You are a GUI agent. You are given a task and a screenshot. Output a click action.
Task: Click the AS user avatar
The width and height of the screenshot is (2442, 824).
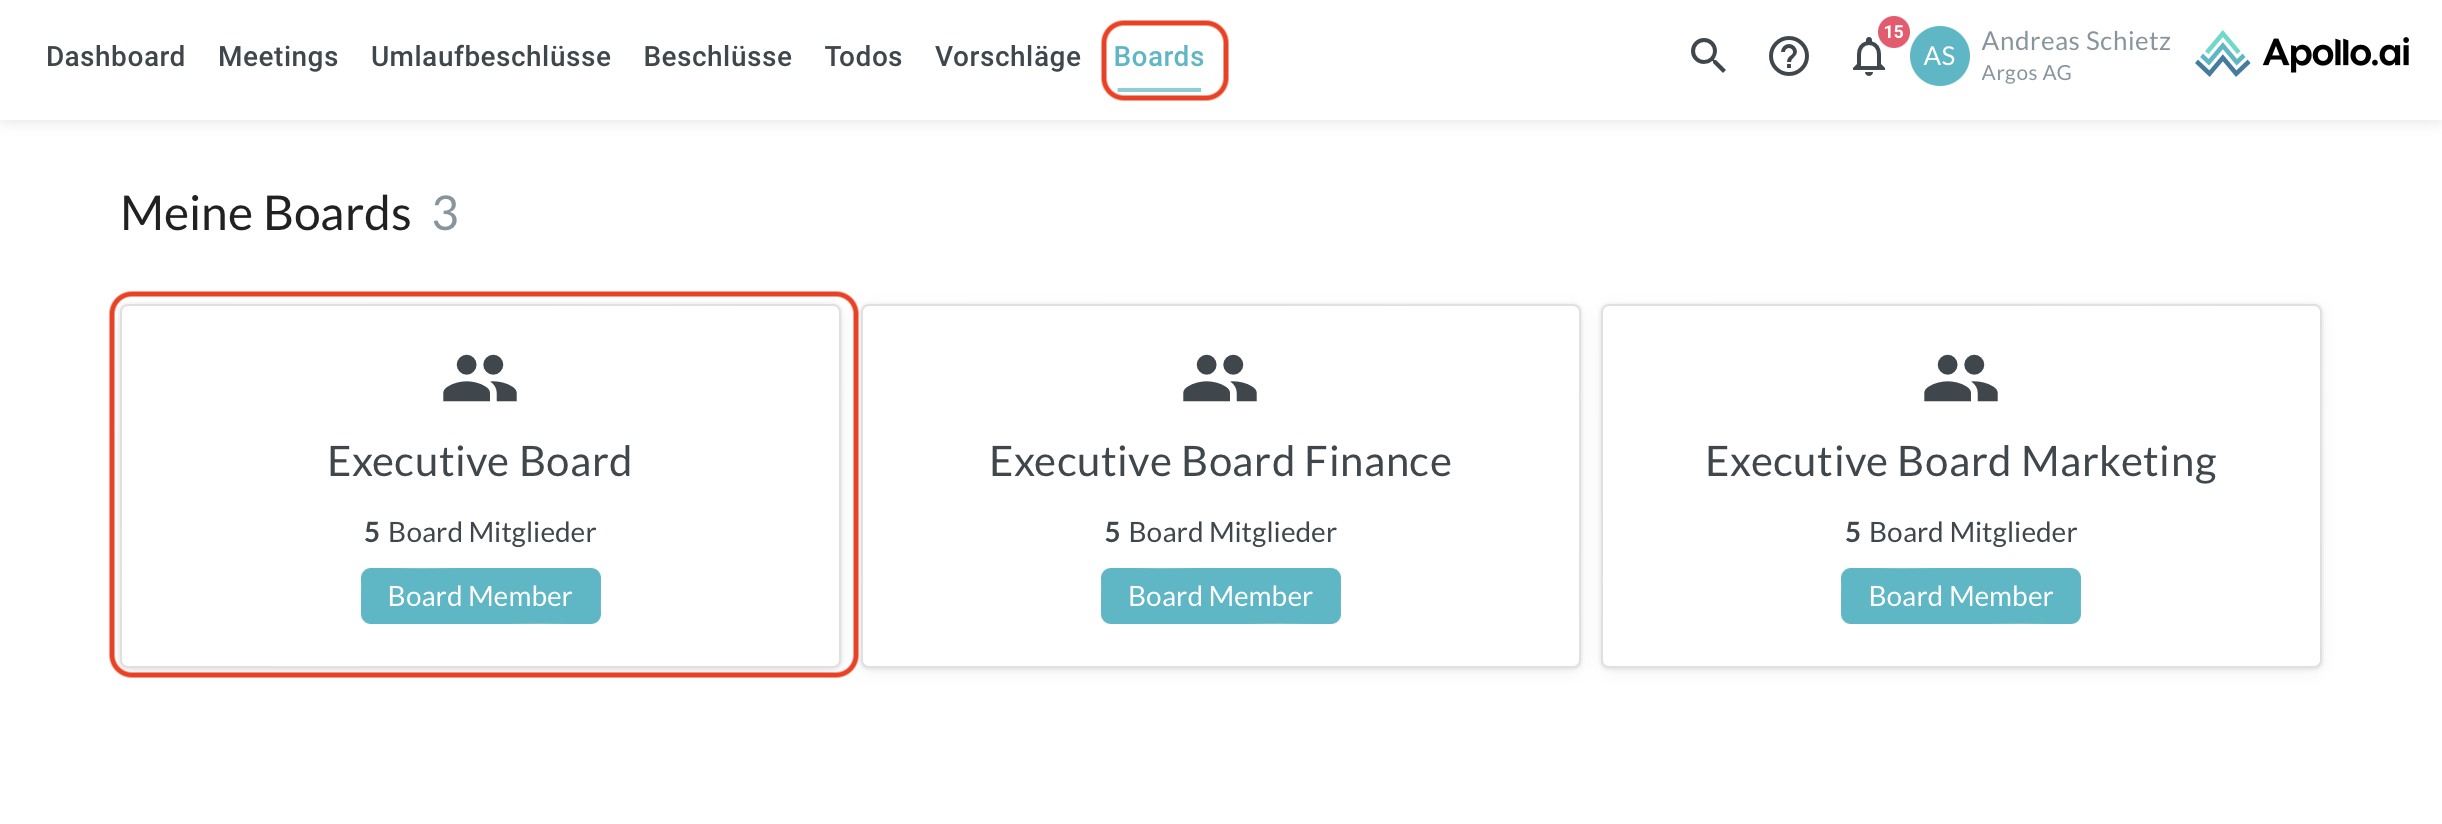(x=1939, y=56)
